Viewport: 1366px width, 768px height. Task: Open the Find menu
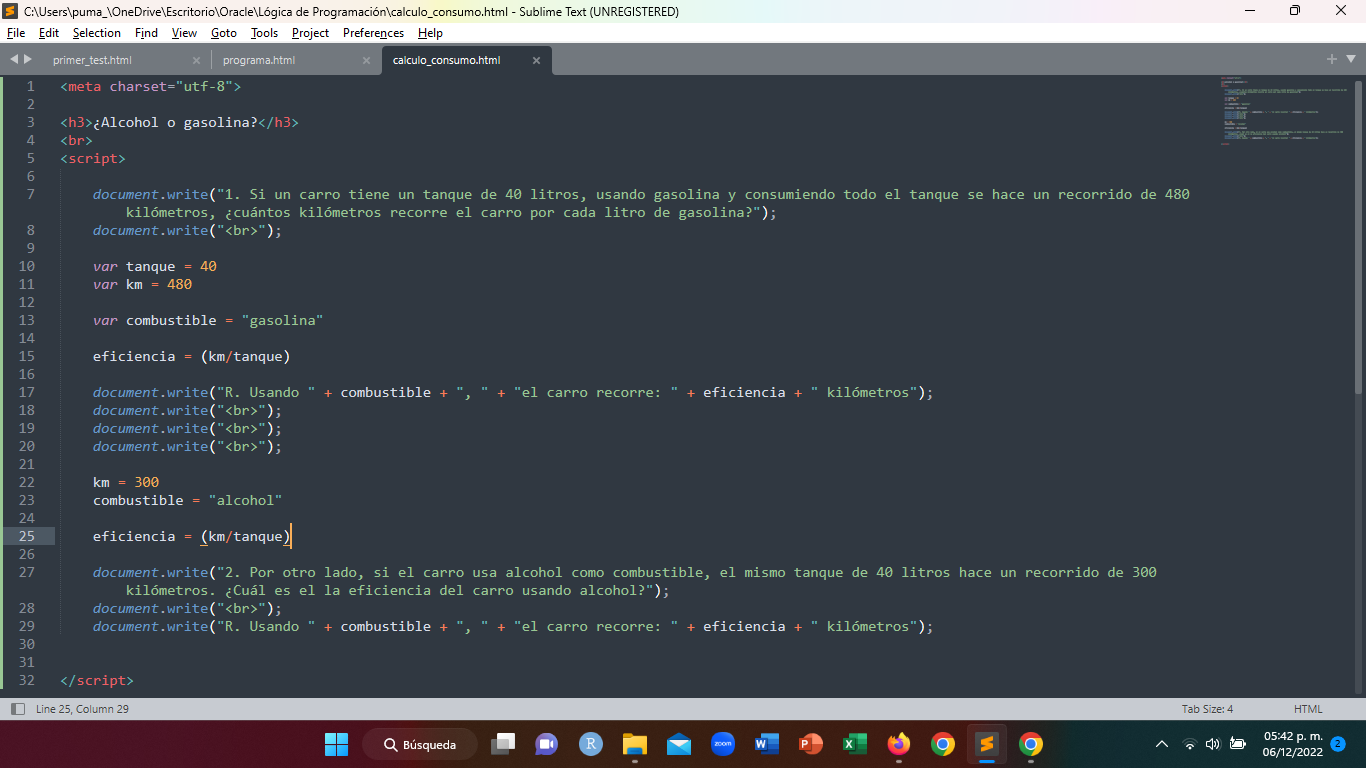pyautogui.click(x=146, y=33)
